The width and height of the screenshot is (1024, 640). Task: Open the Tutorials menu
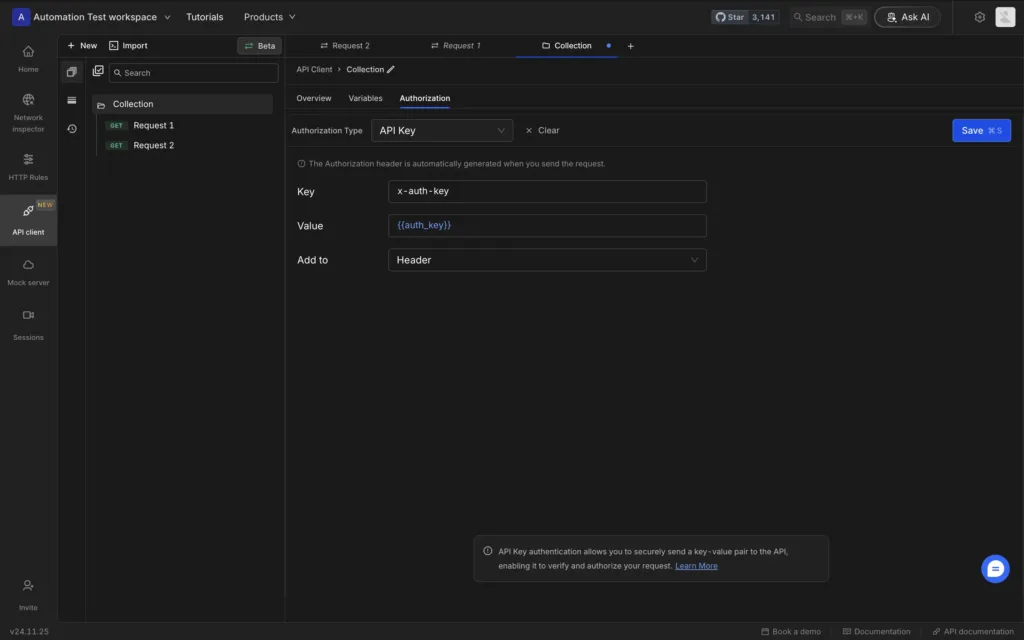click(204, 17)
